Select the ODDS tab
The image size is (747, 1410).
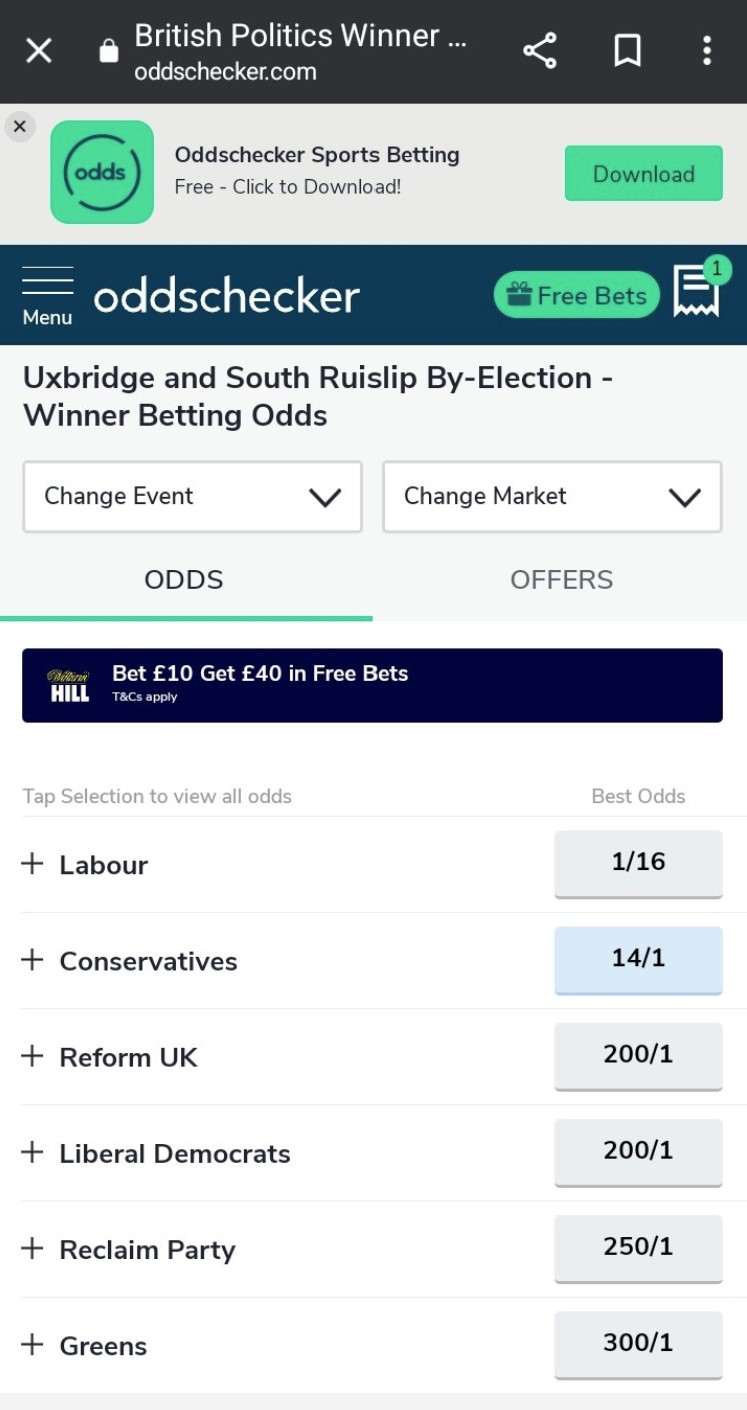(x=184, y=580)
